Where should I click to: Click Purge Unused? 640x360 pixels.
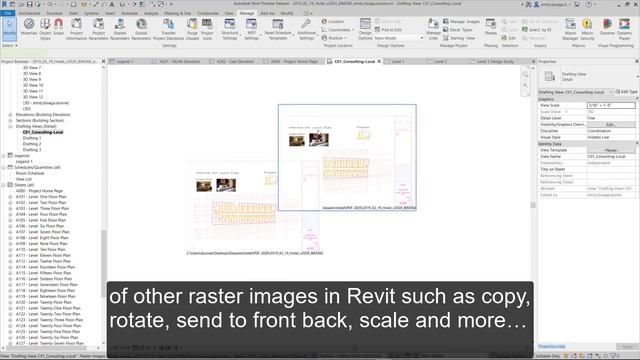[x=192, y=29]
